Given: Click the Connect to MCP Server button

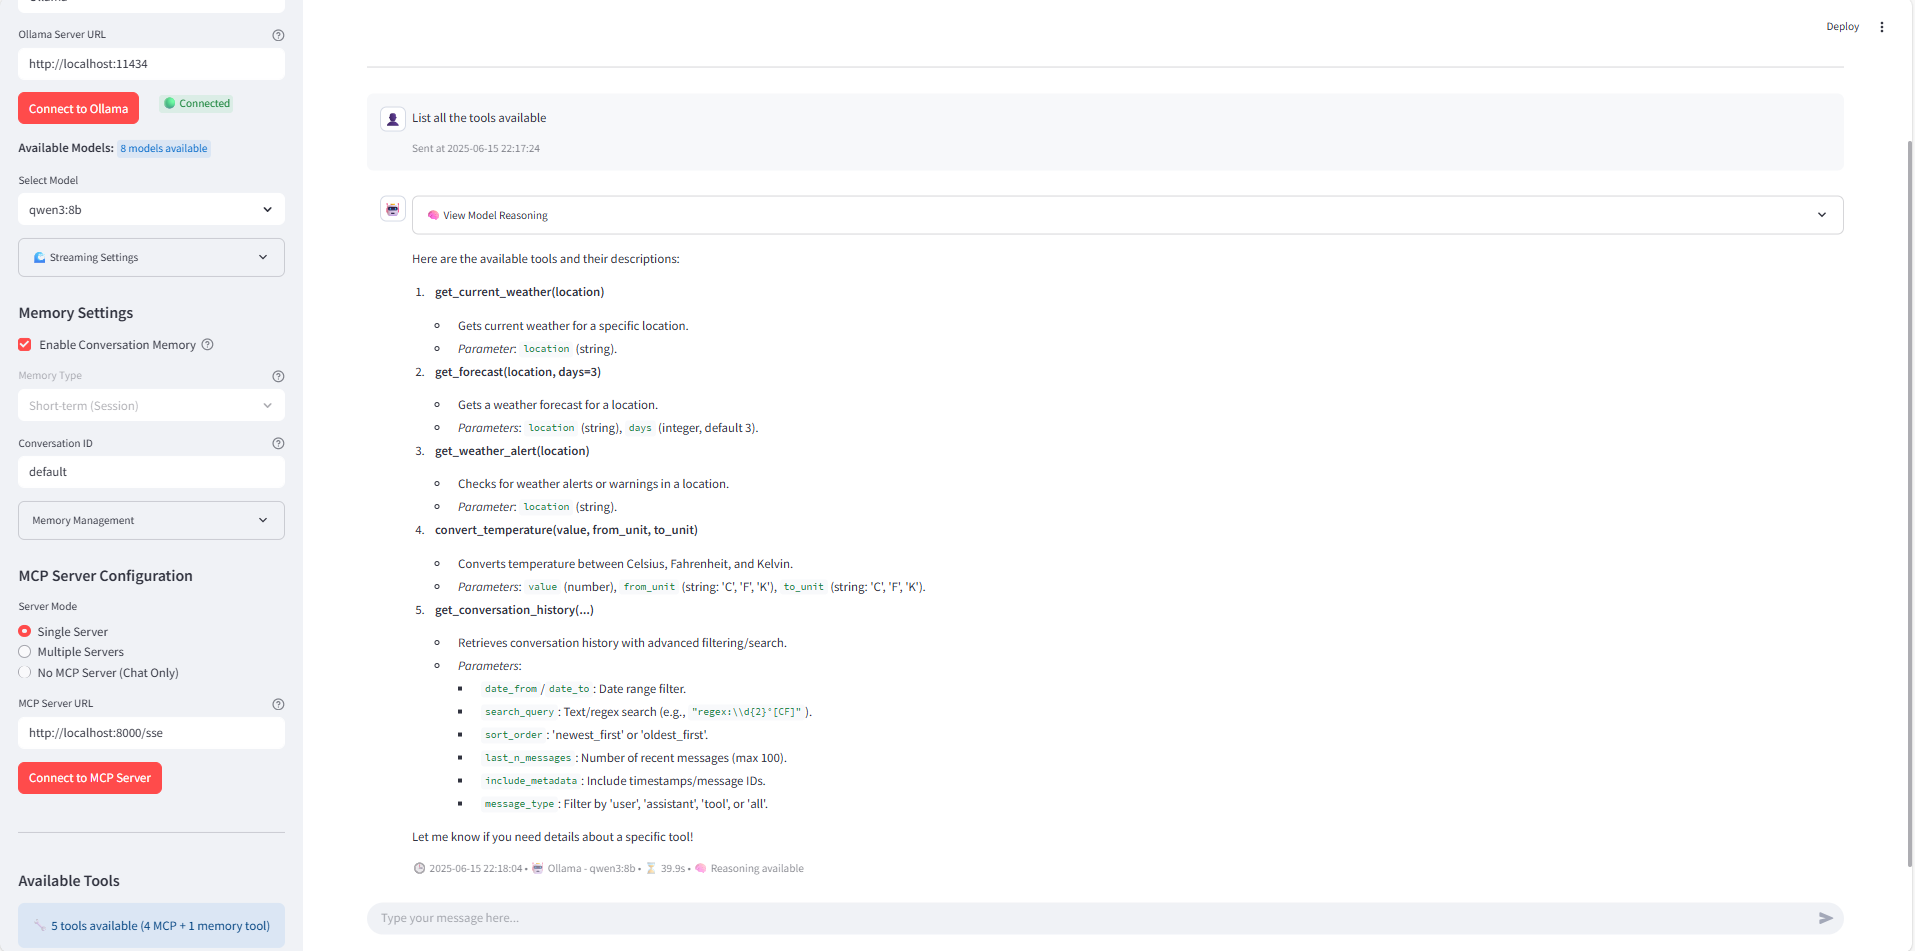Looking at the screenshot, I should 90,778.
